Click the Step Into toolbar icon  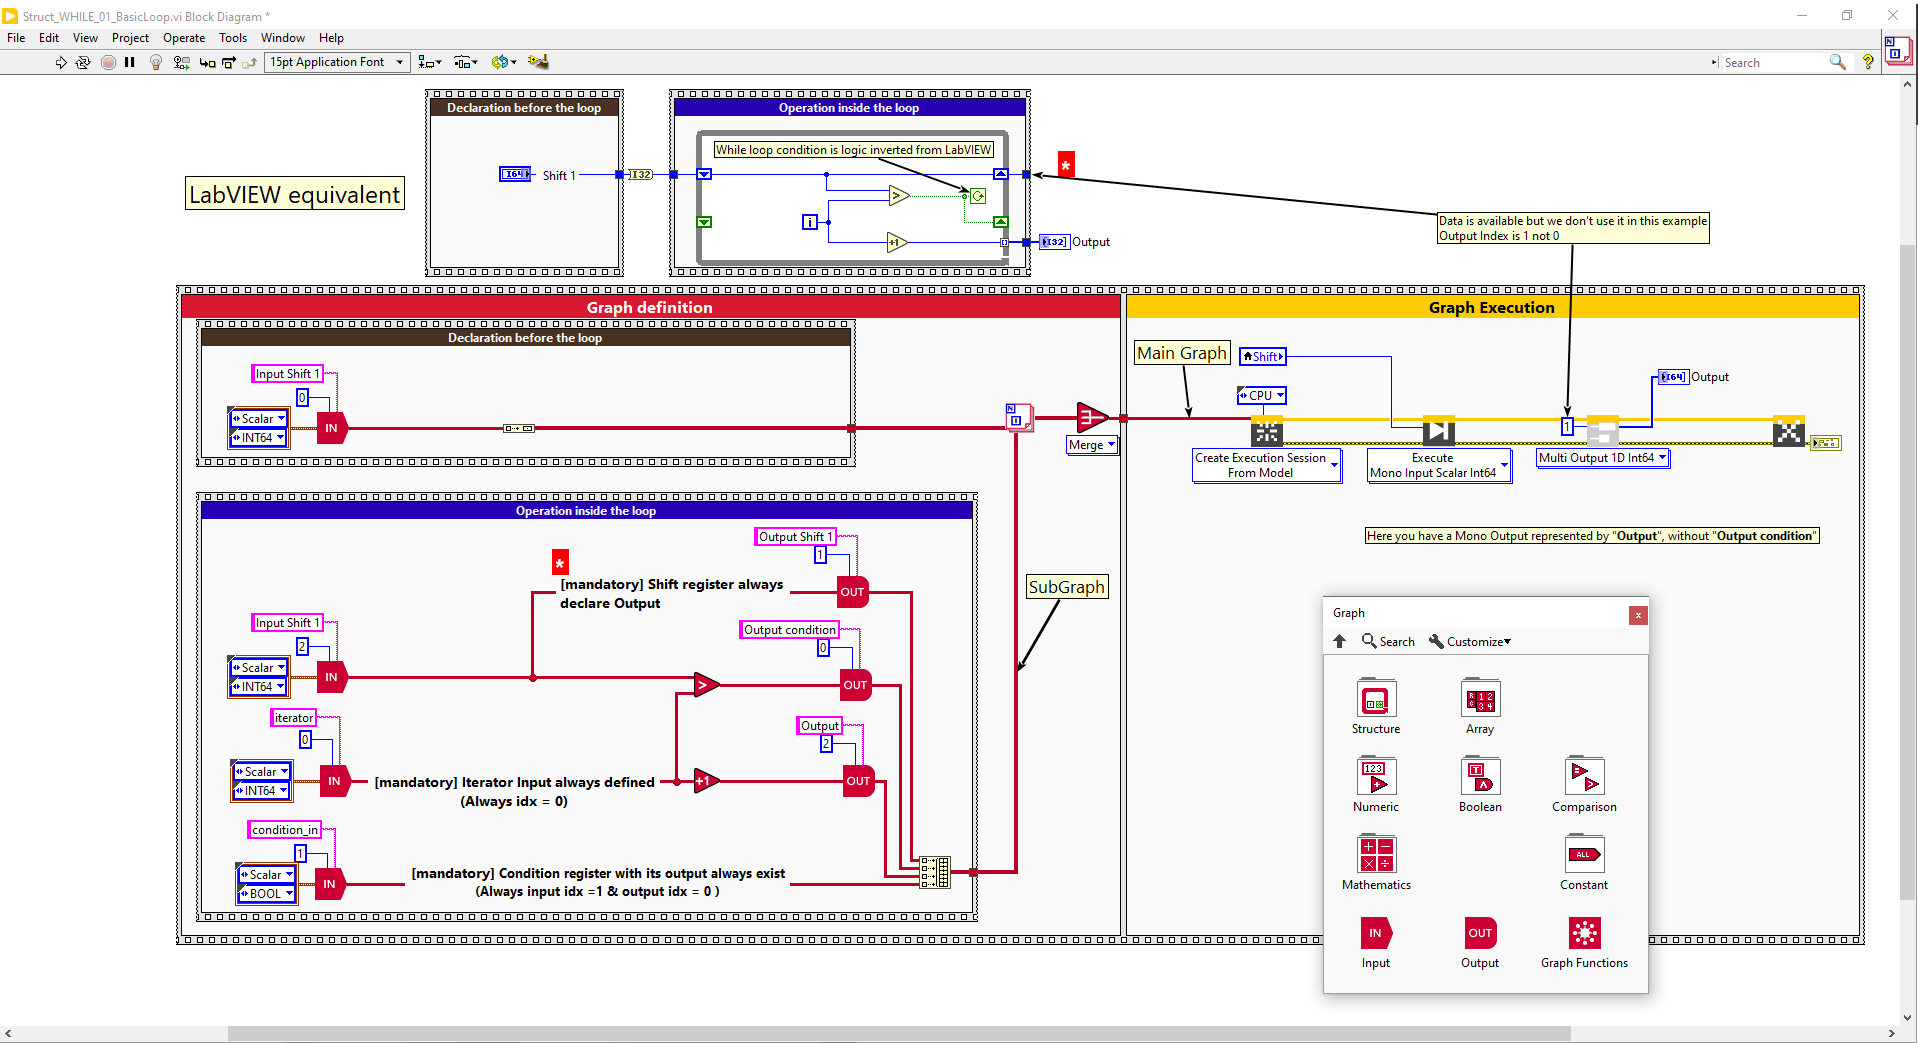pos(207,62)
